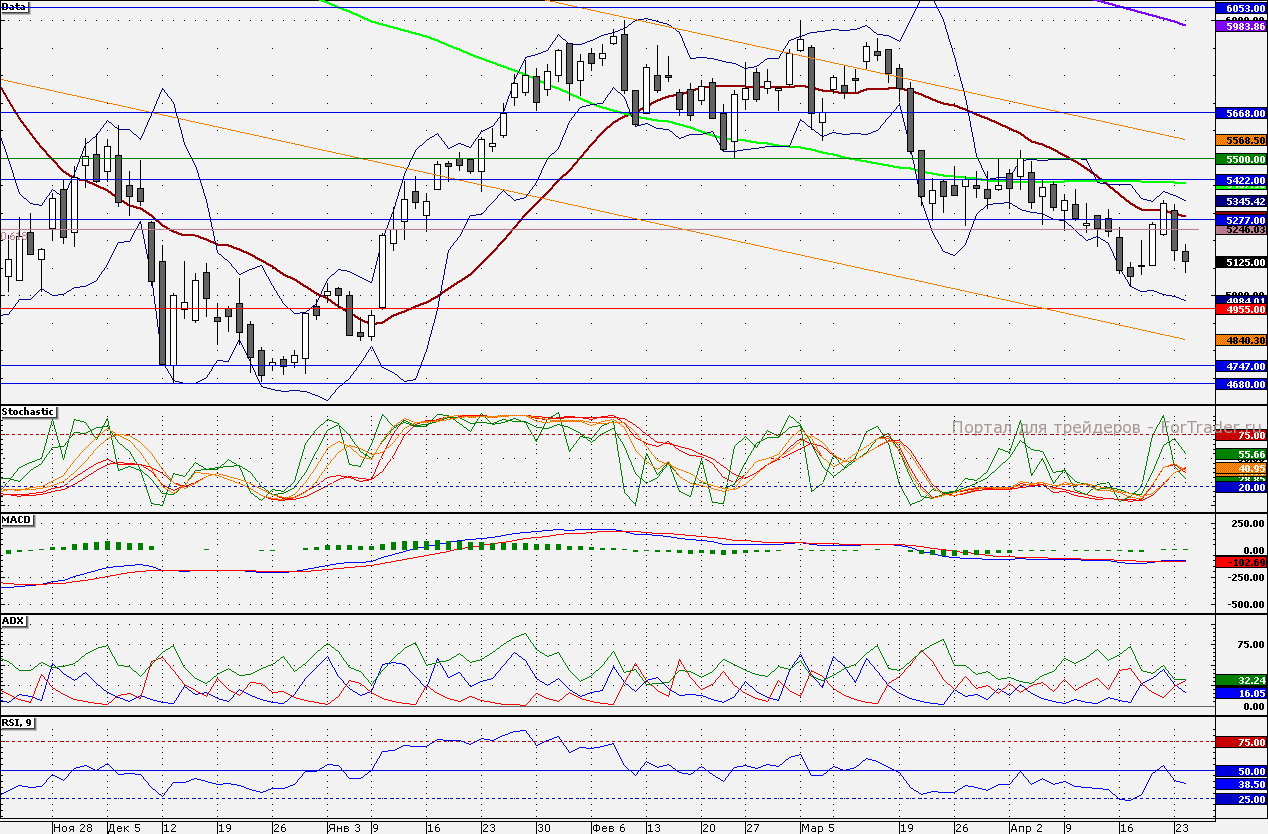1268x834 pixels.
Task: Click the black 5125.00 current price label
Action: 1241,262
